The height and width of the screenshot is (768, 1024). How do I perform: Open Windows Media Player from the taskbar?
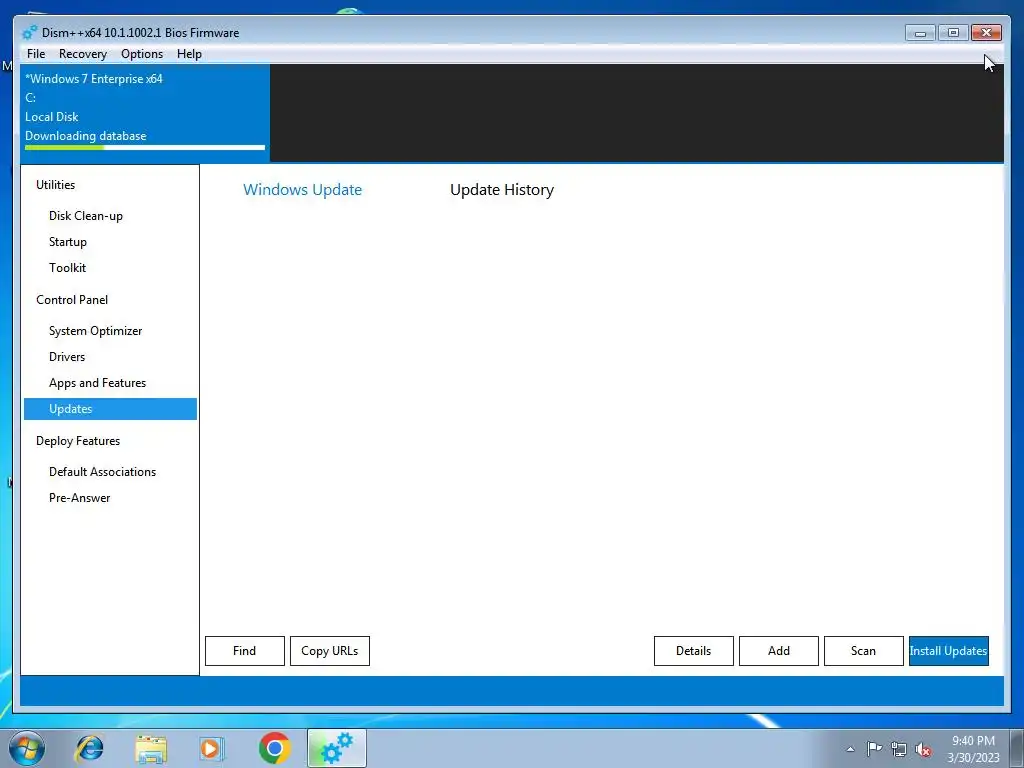coord(212,748)
